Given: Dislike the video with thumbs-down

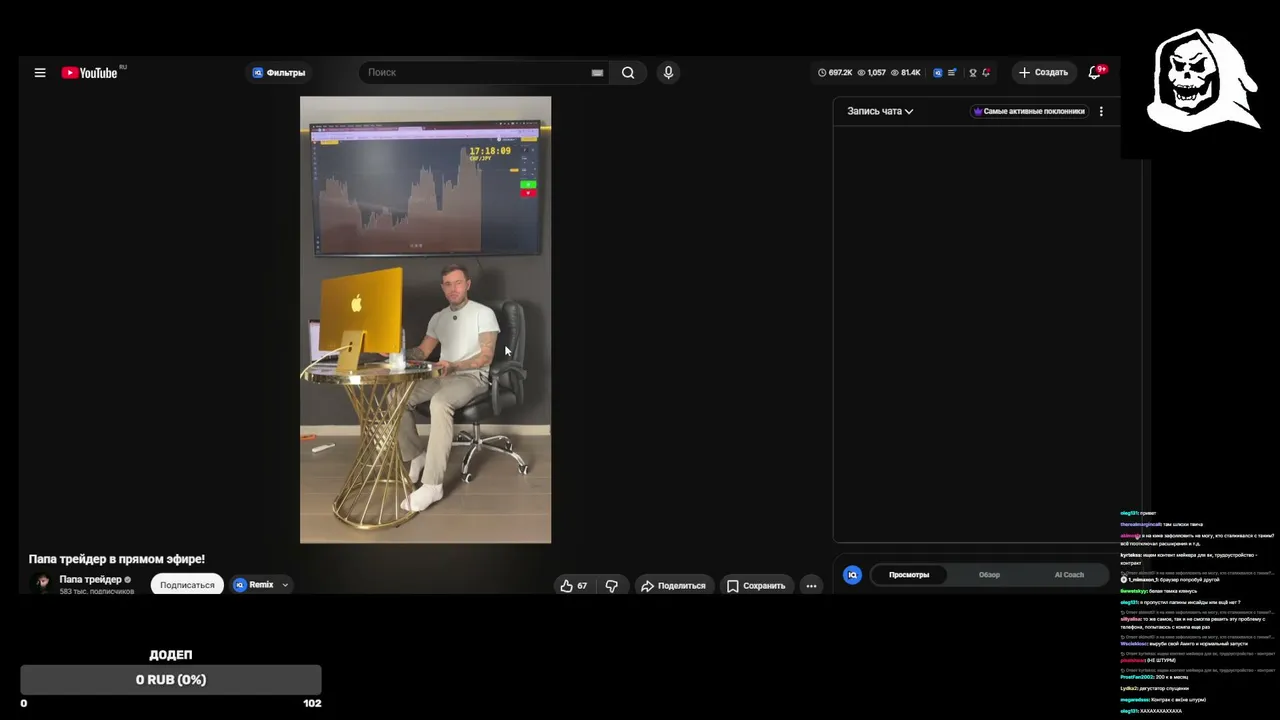Looking at the screenshot, I should [x=612, y=586].
